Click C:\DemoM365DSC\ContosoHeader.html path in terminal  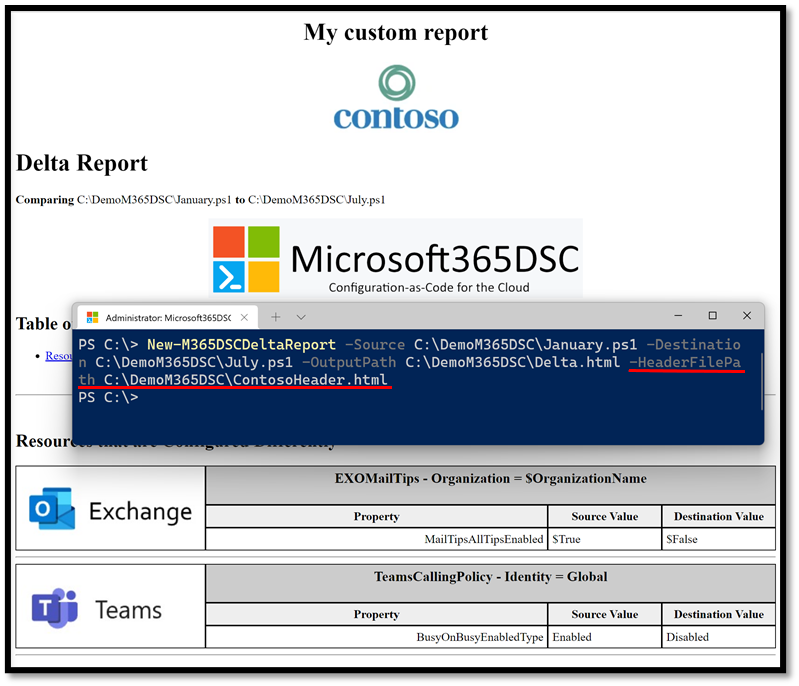[x=245, y=380]
